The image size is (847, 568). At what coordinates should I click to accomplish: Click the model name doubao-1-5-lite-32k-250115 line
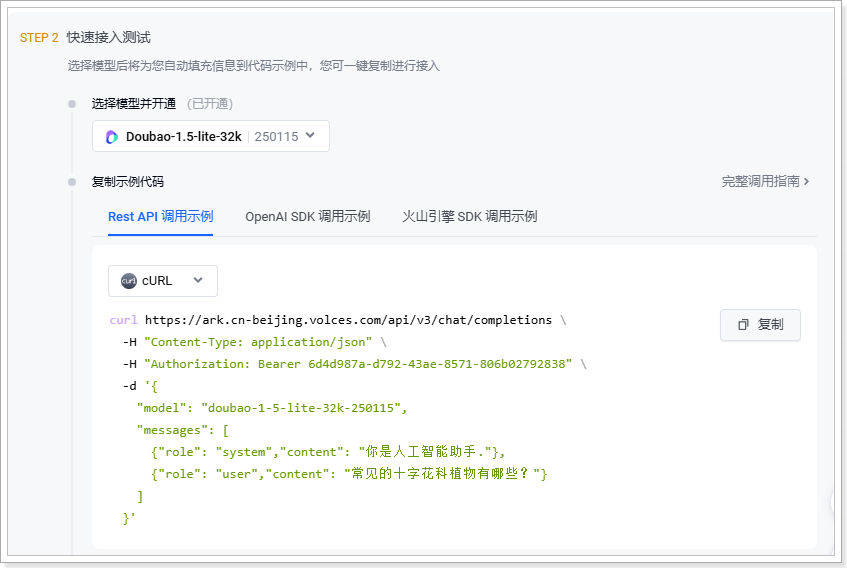[x=272, y=408]
